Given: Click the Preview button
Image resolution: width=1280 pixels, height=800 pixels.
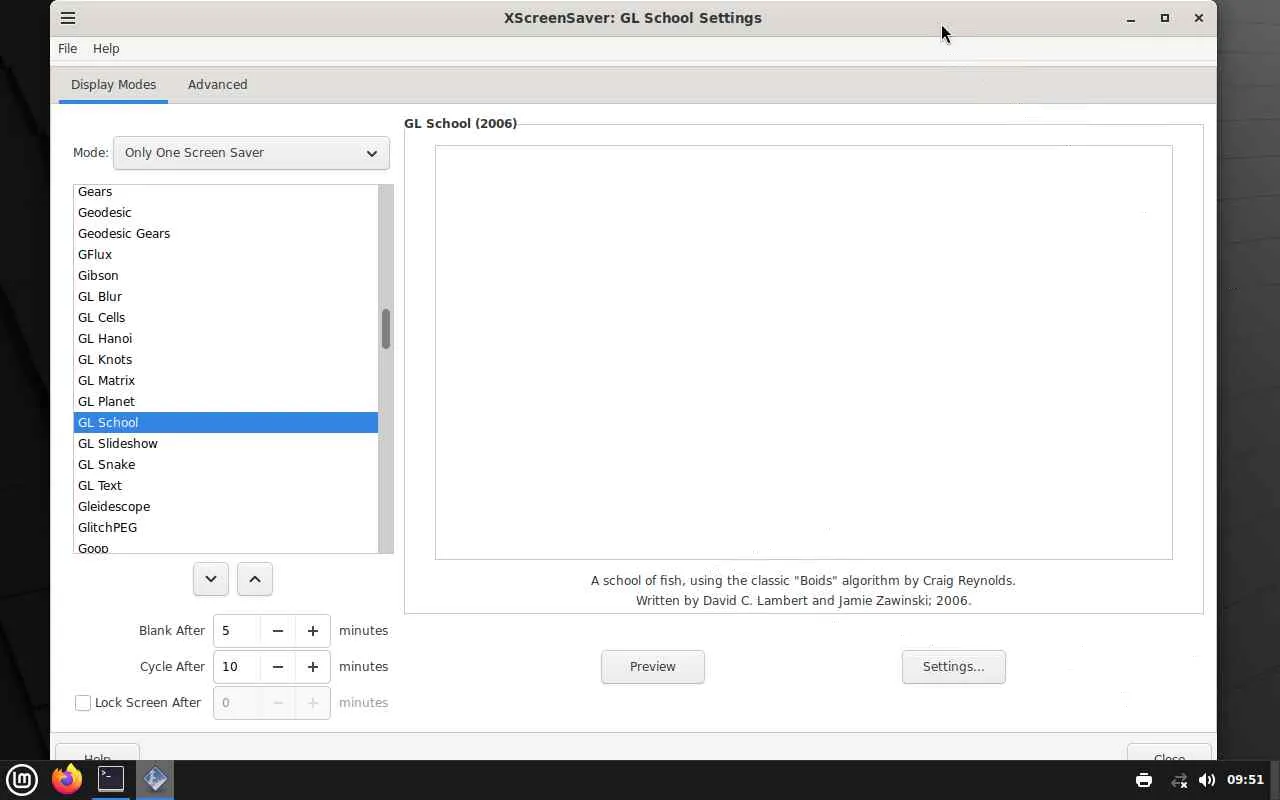Looking at the screenshot, I should point(653,667).
